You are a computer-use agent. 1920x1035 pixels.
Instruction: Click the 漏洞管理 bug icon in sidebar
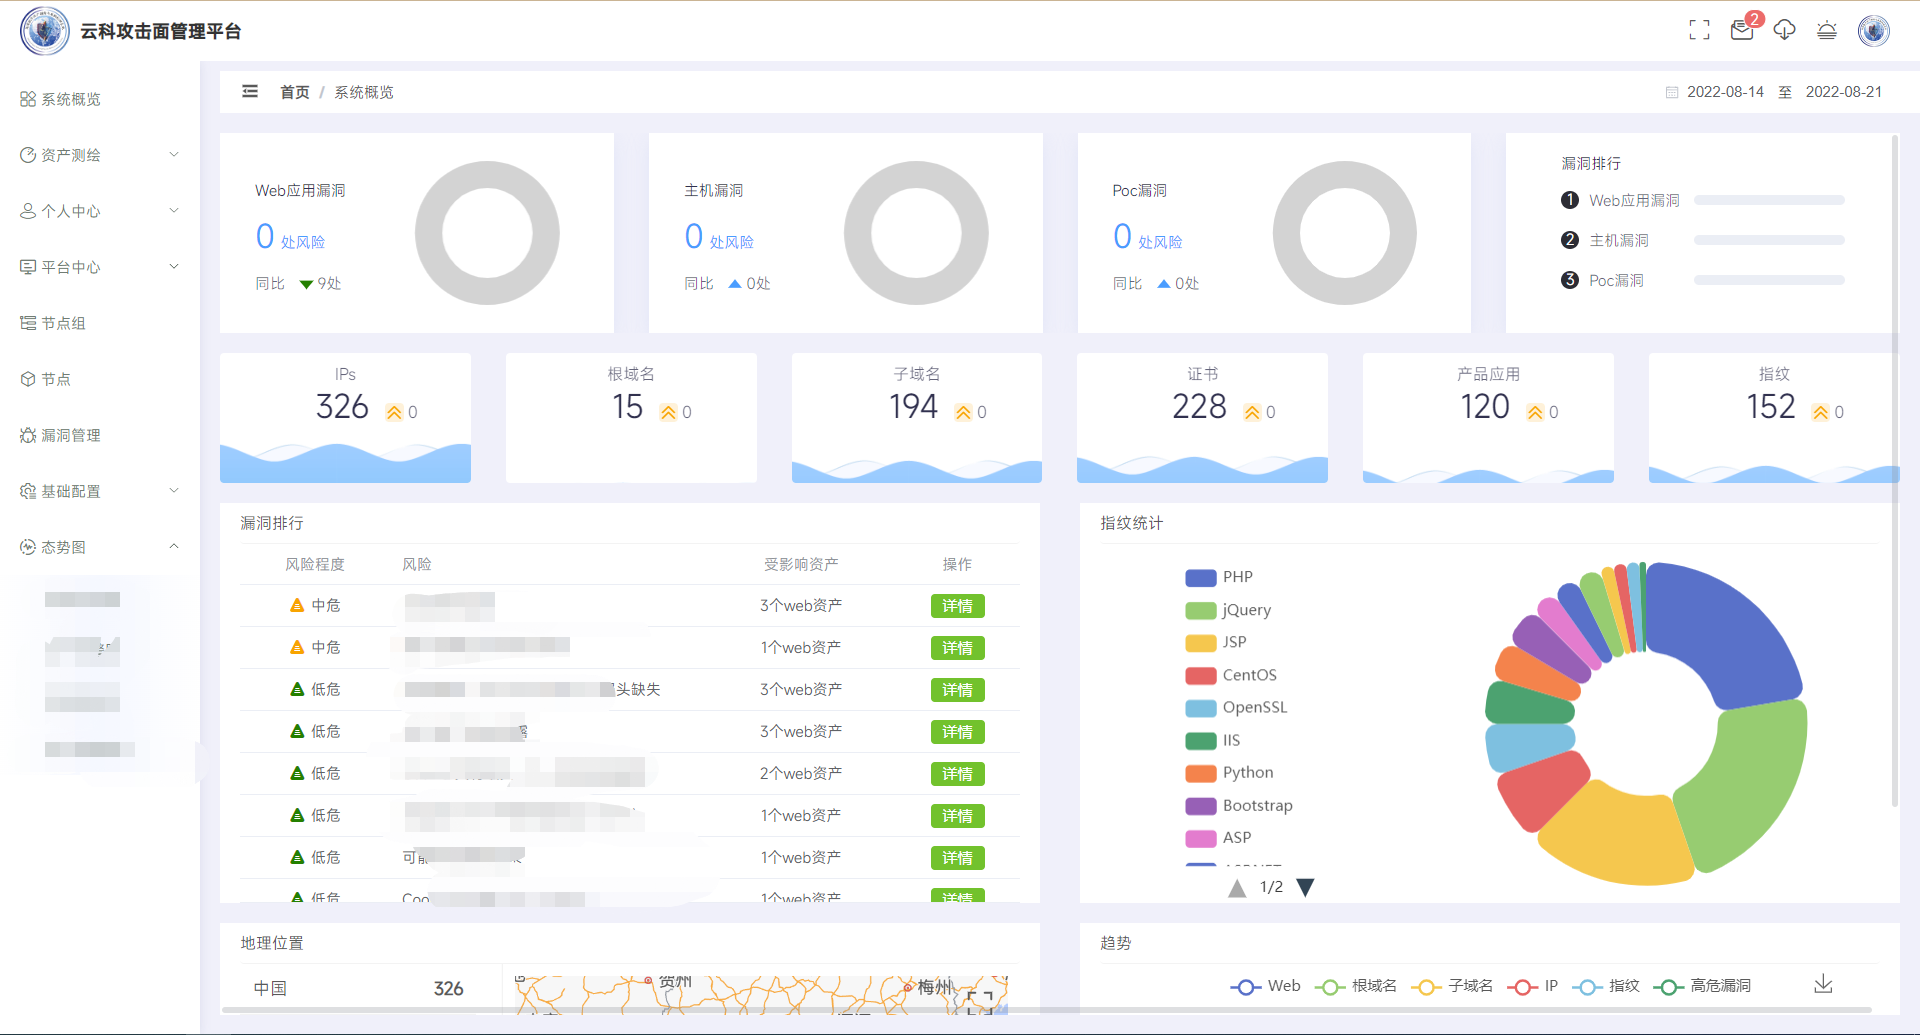coord(28,435)
